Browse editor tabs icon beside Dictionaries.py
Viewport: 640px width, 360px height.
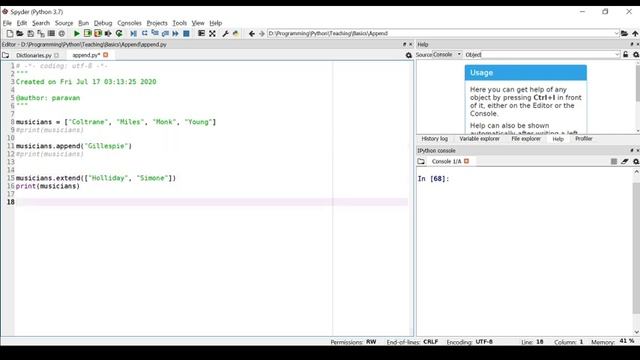[x=6, y=55]
